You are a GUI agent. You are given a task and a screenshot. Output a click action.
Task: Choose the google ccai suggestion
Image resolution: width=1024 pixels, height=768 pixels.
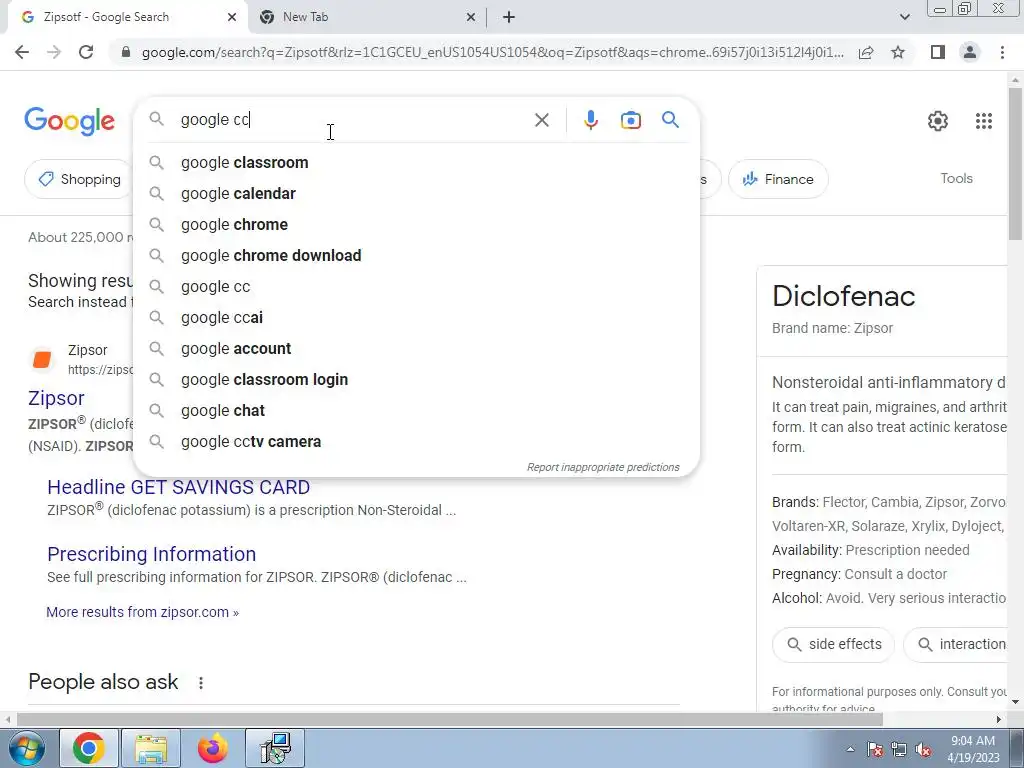coord(416,317)
